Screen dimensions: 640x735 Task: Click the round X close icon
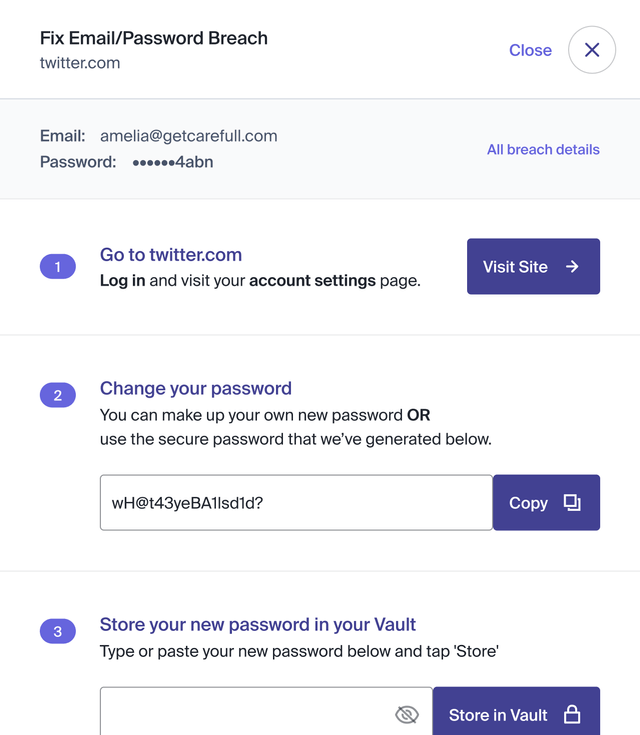click(592, 50)
